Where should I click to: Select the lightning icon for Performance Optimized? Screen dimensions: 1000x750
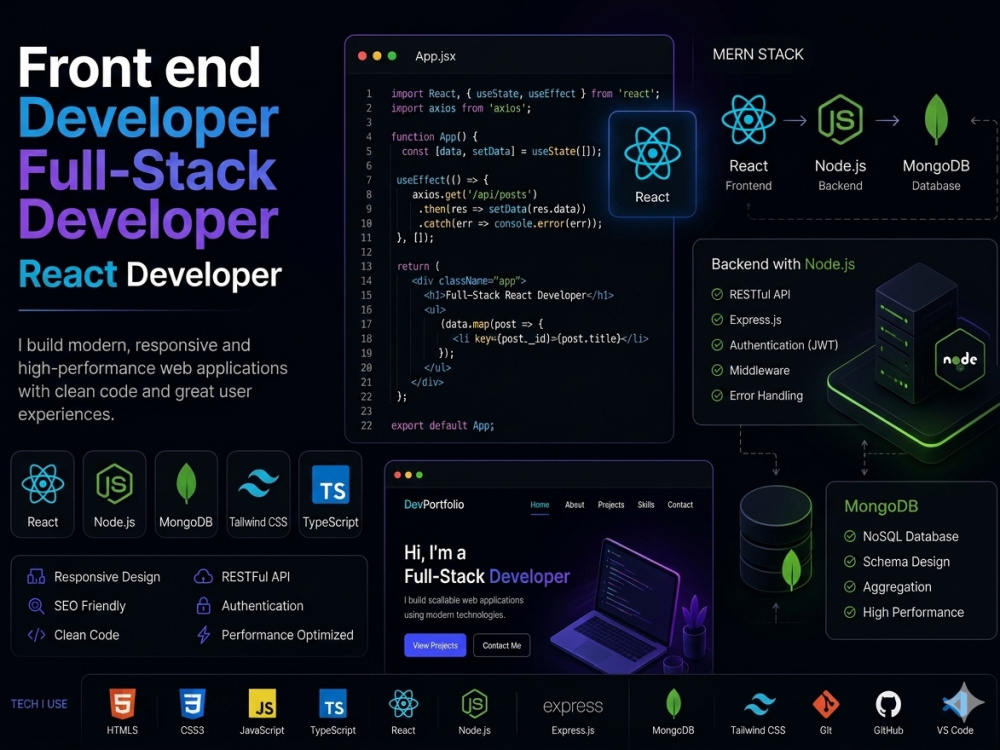(x=203, y=635)
